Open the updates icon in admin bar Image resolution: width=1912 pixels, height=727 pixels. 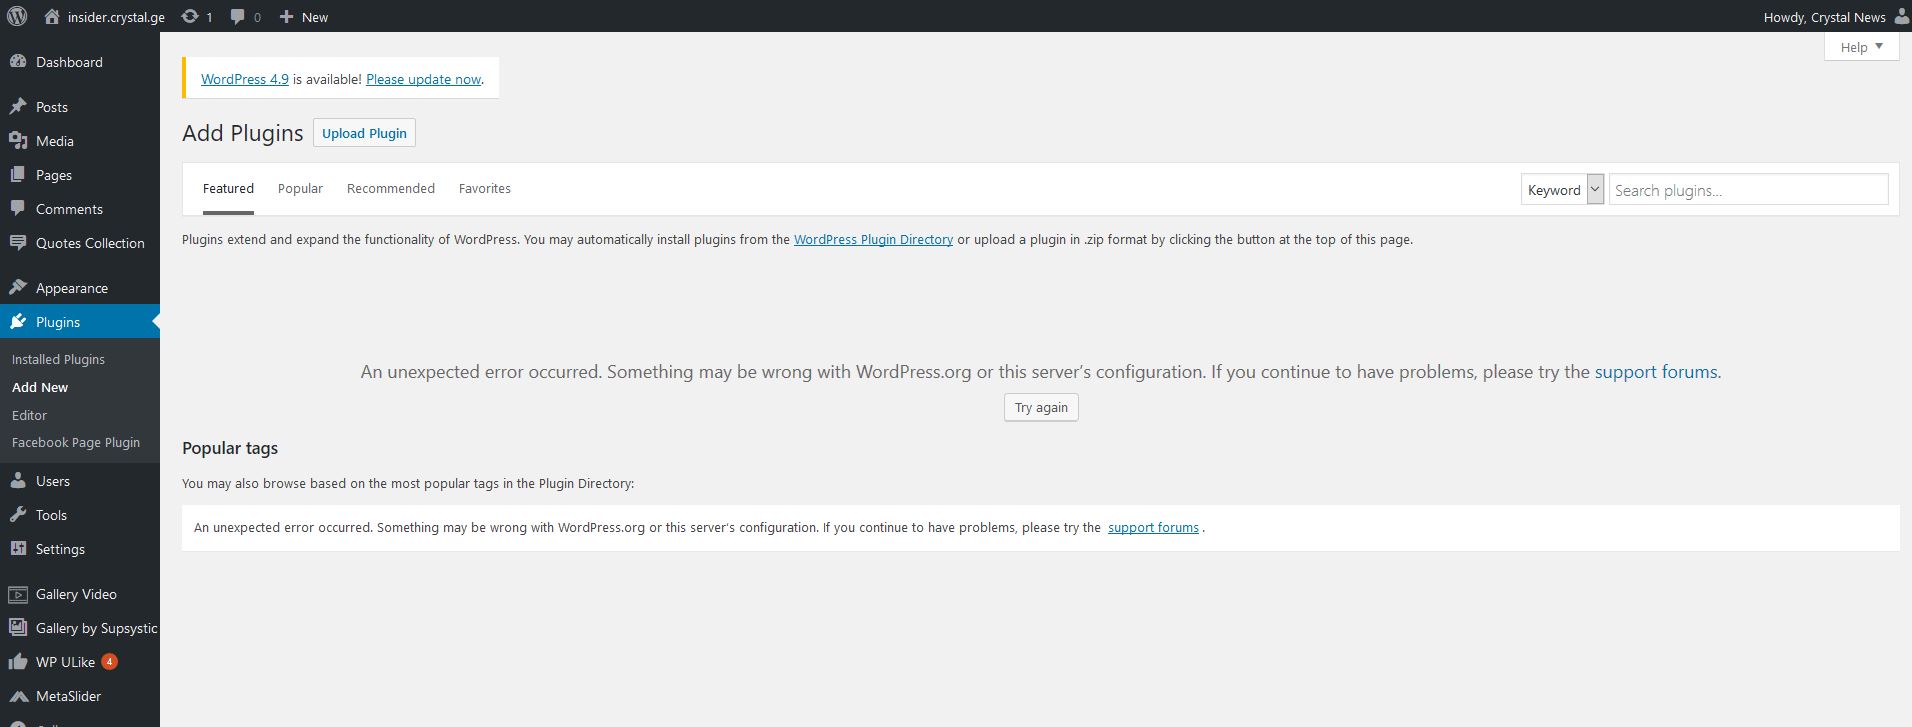(190, 16)
